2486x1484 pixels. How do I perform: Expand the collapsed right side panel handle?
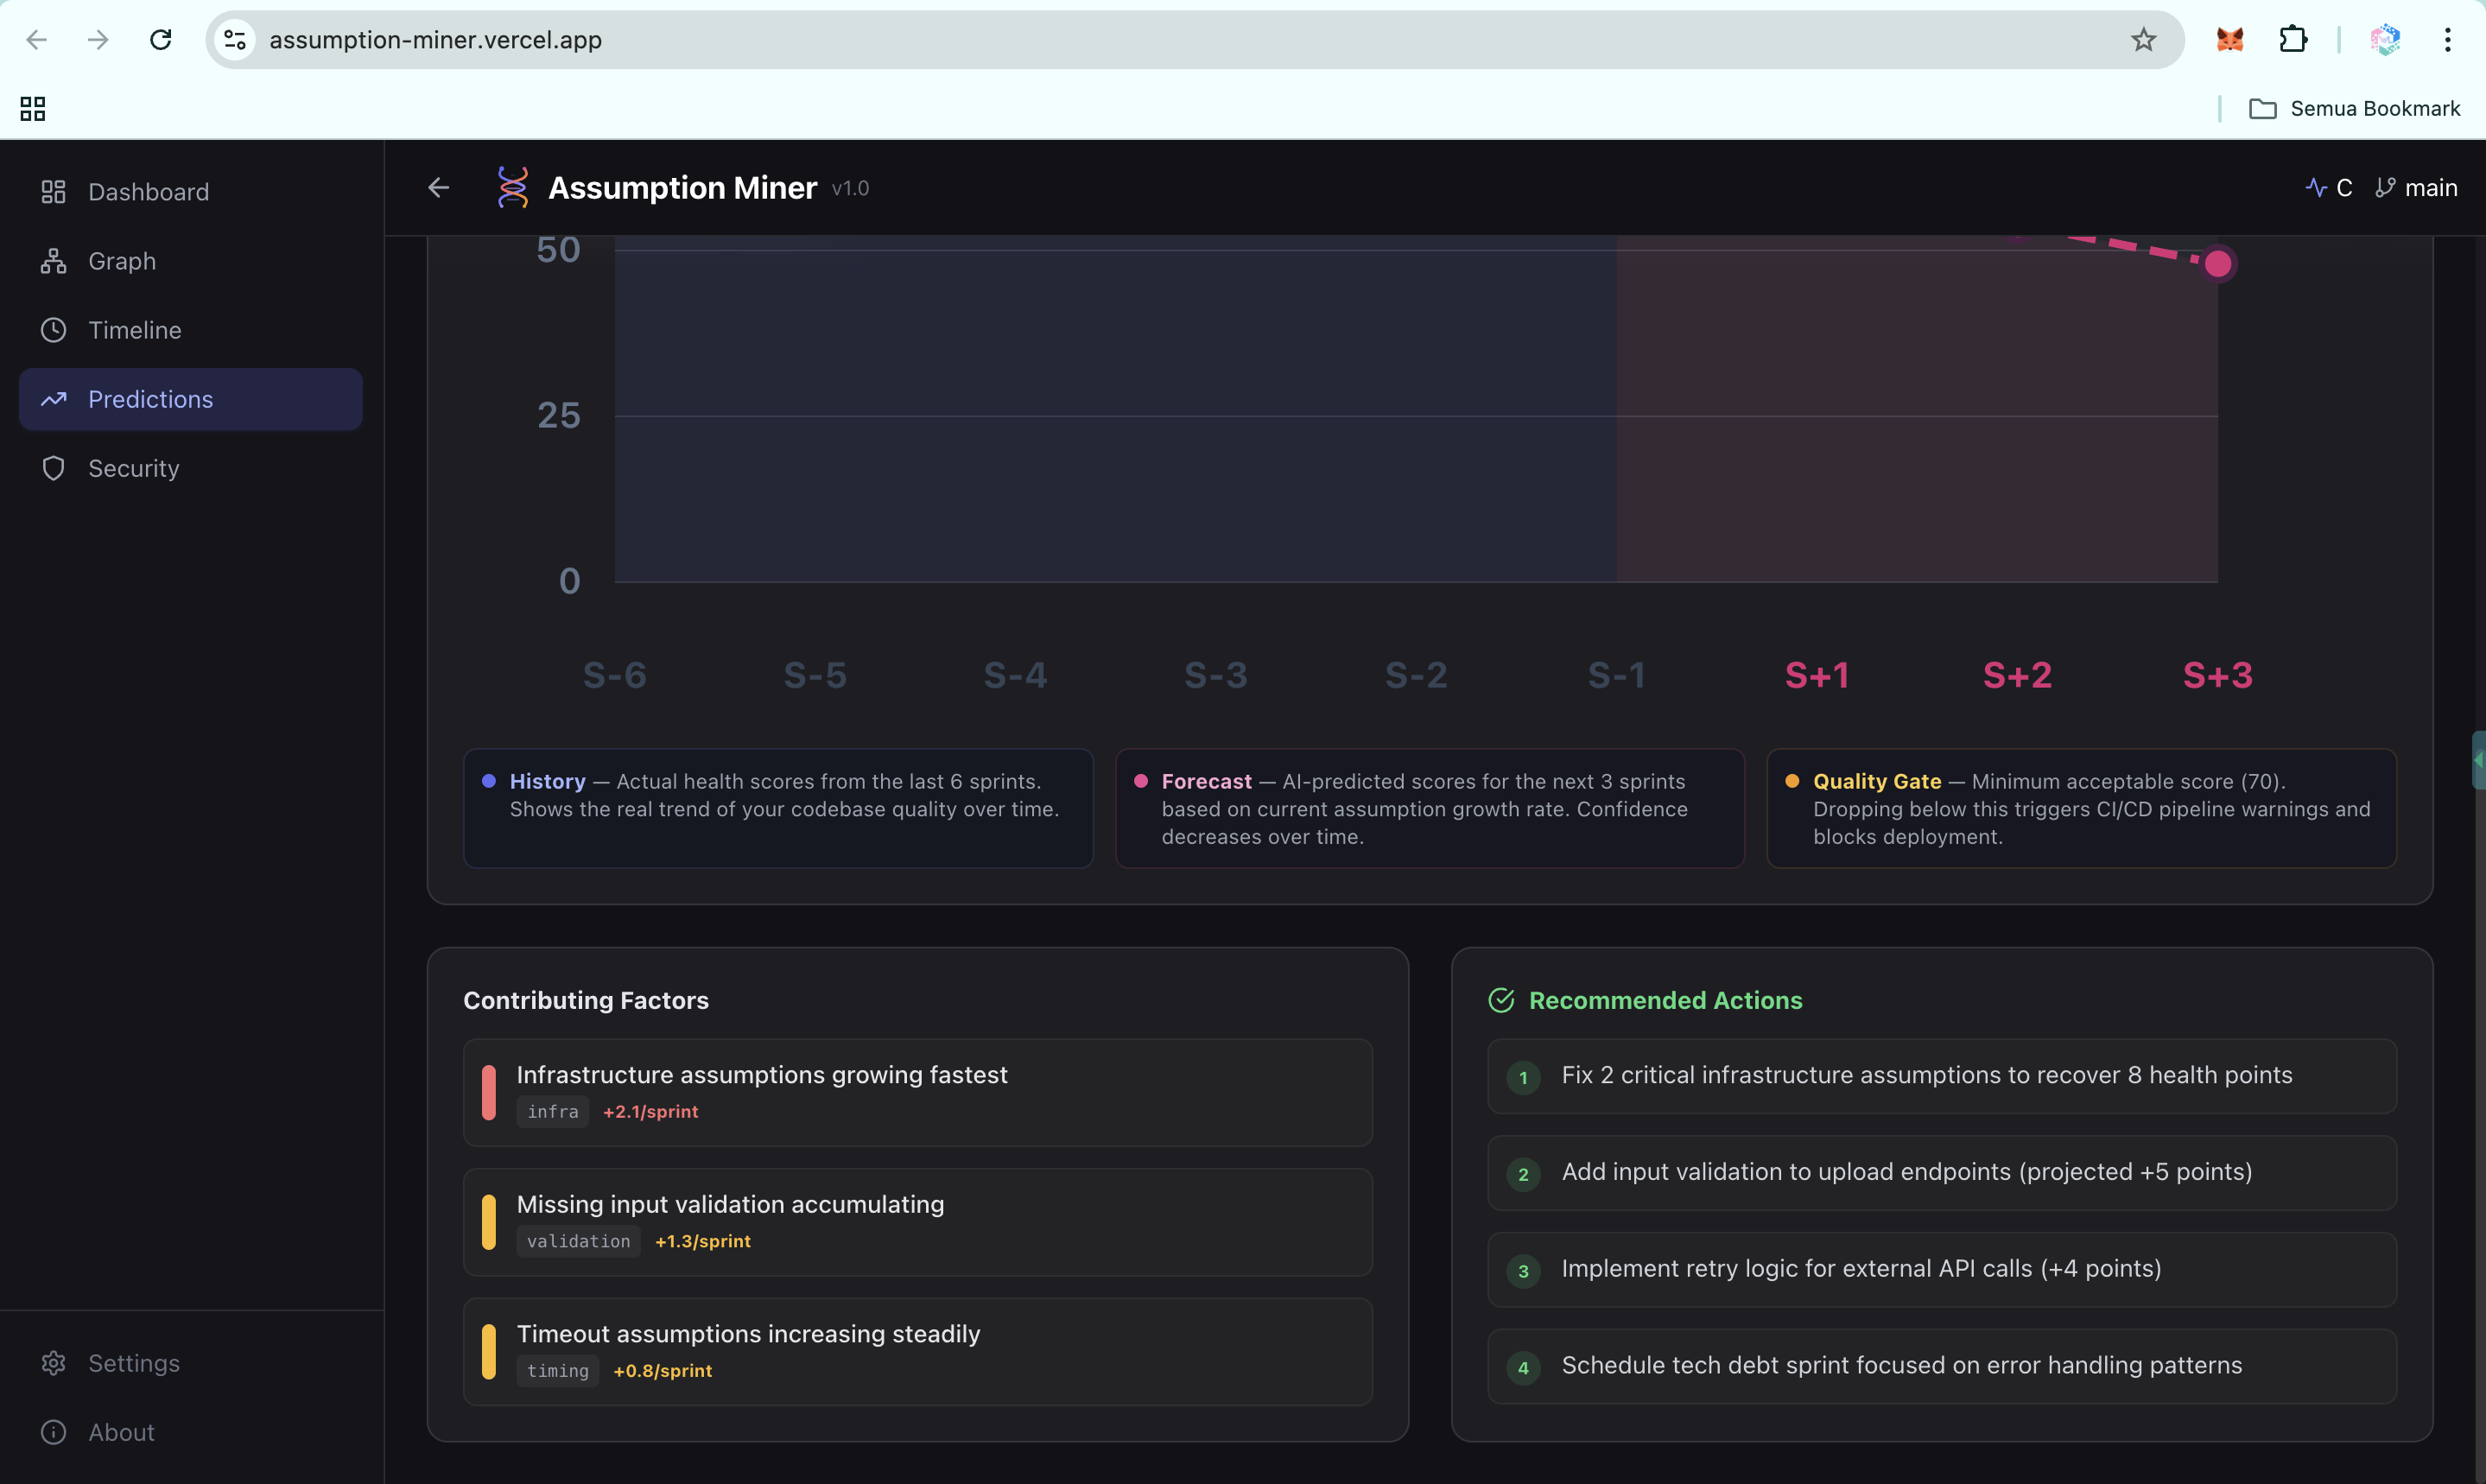tap(2478, 760)
